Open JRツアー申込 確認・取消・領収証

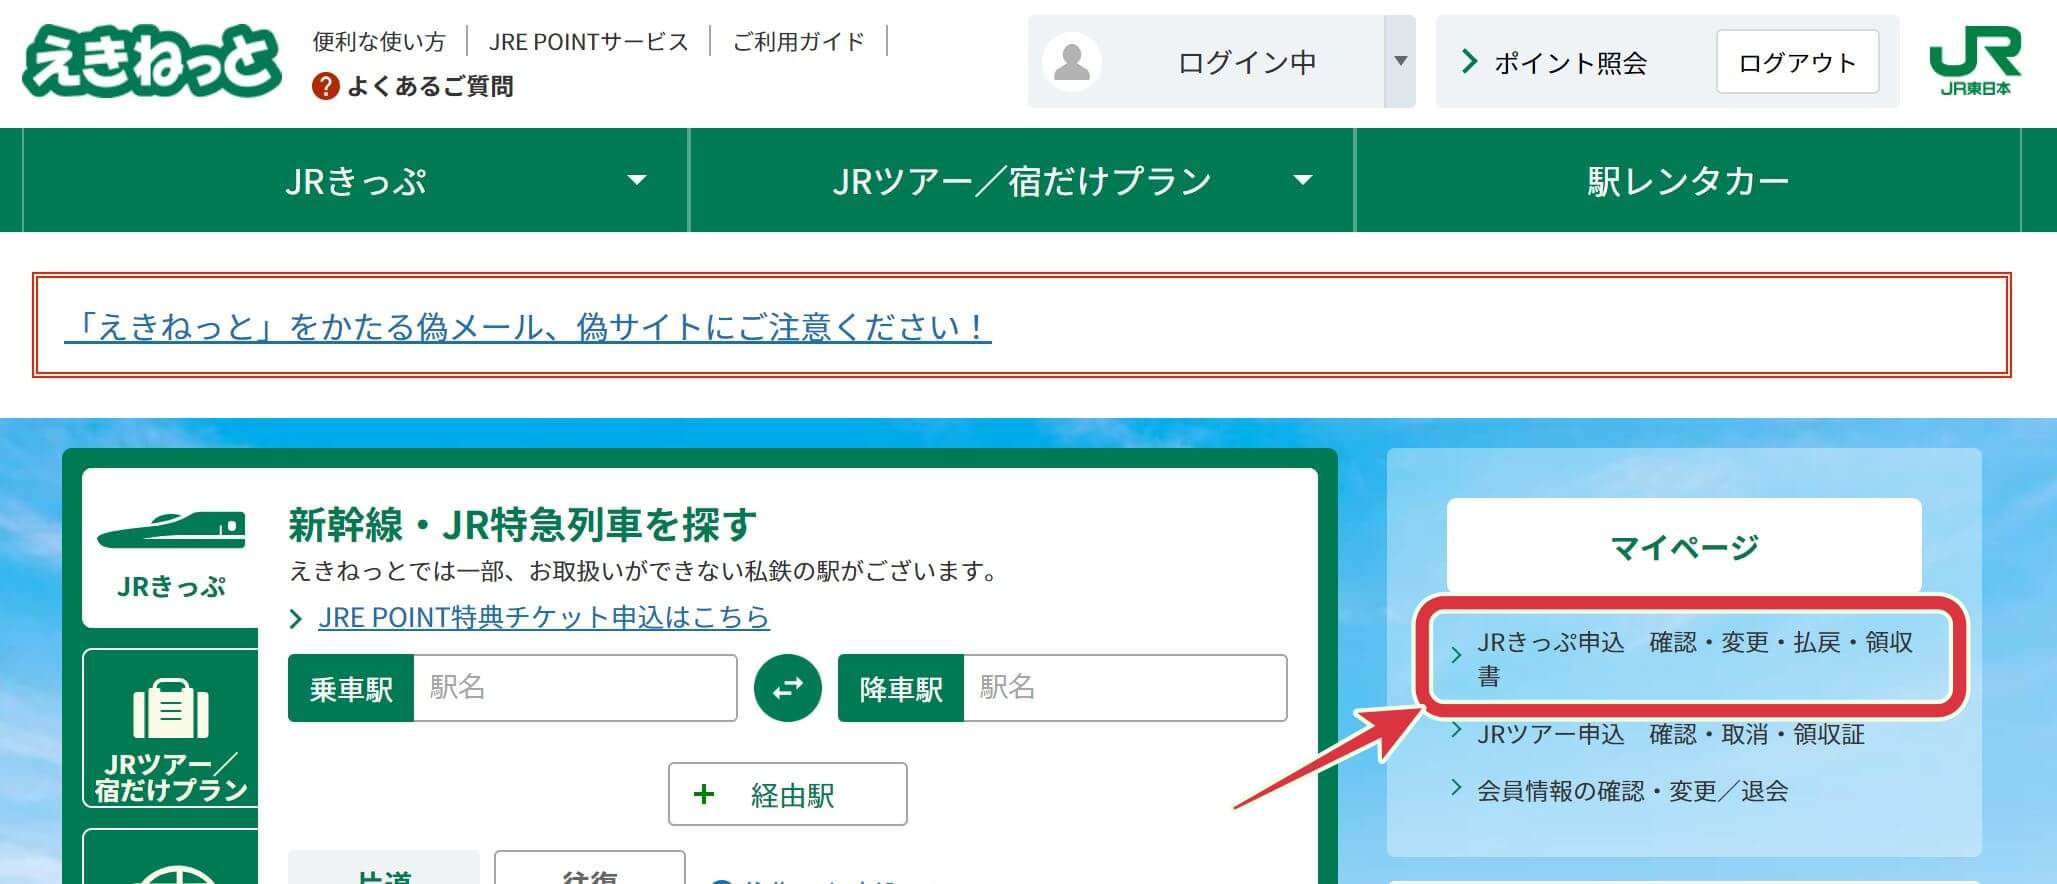1671,734
